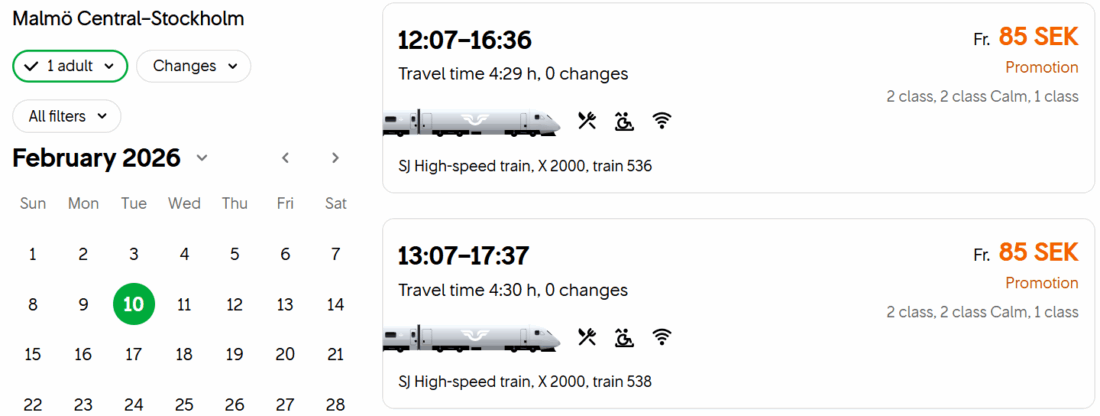
Task: Click the selected date February 10
Action: (x=134, y=304)
